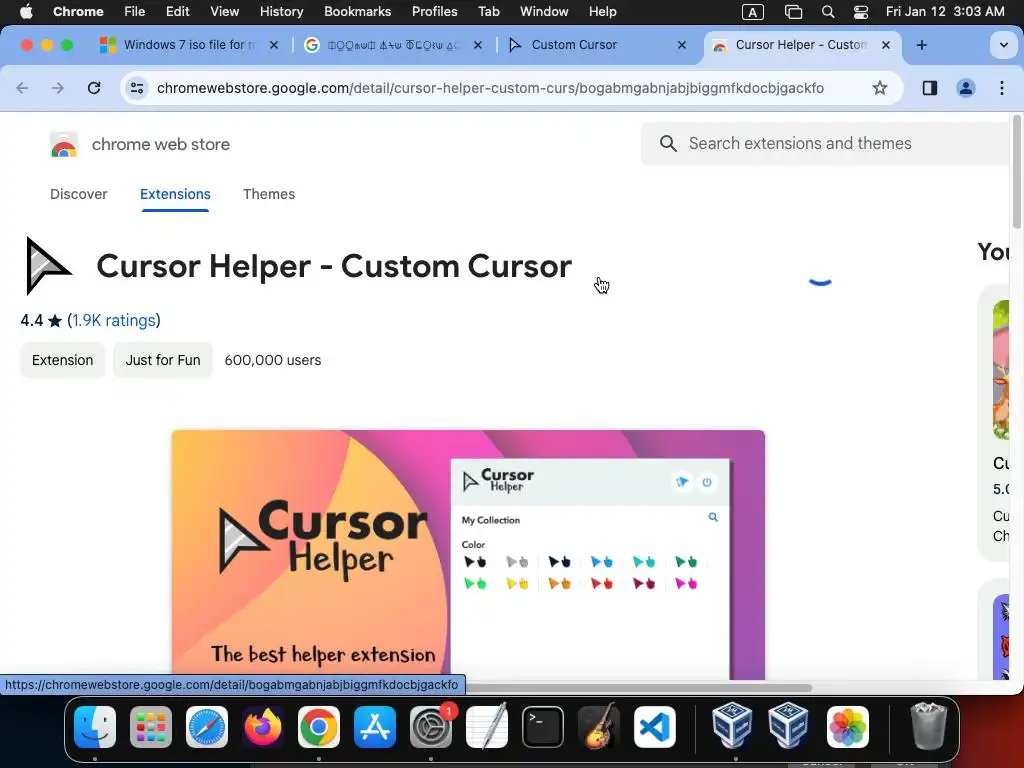This screenshot has height=768, width=1024.
Task: Open Visual Studio Code from the Dock
Action: pyautogui.click(x=655, y=726)
